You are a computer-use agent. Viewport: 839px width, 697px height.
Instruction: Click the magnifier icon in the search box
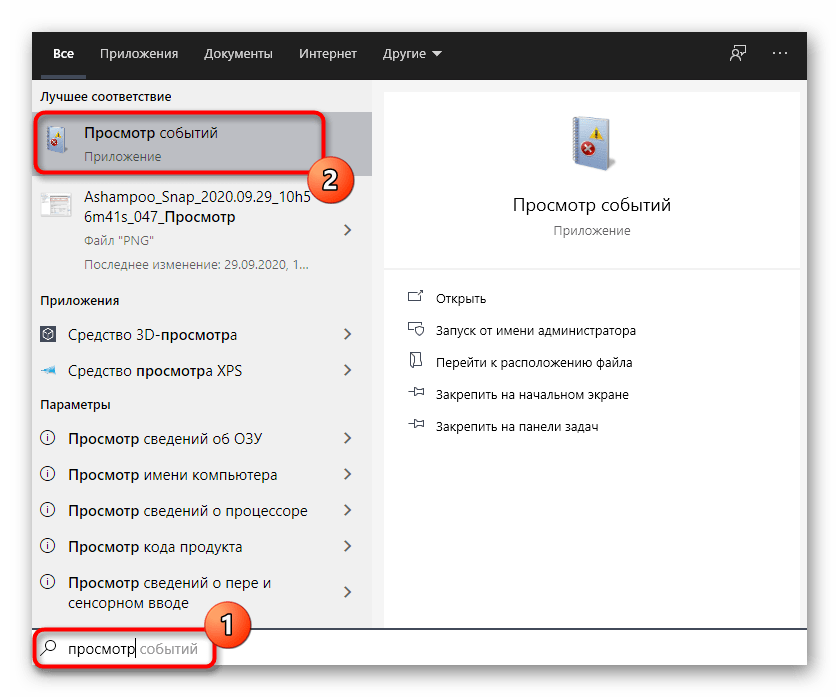point(47,648)
